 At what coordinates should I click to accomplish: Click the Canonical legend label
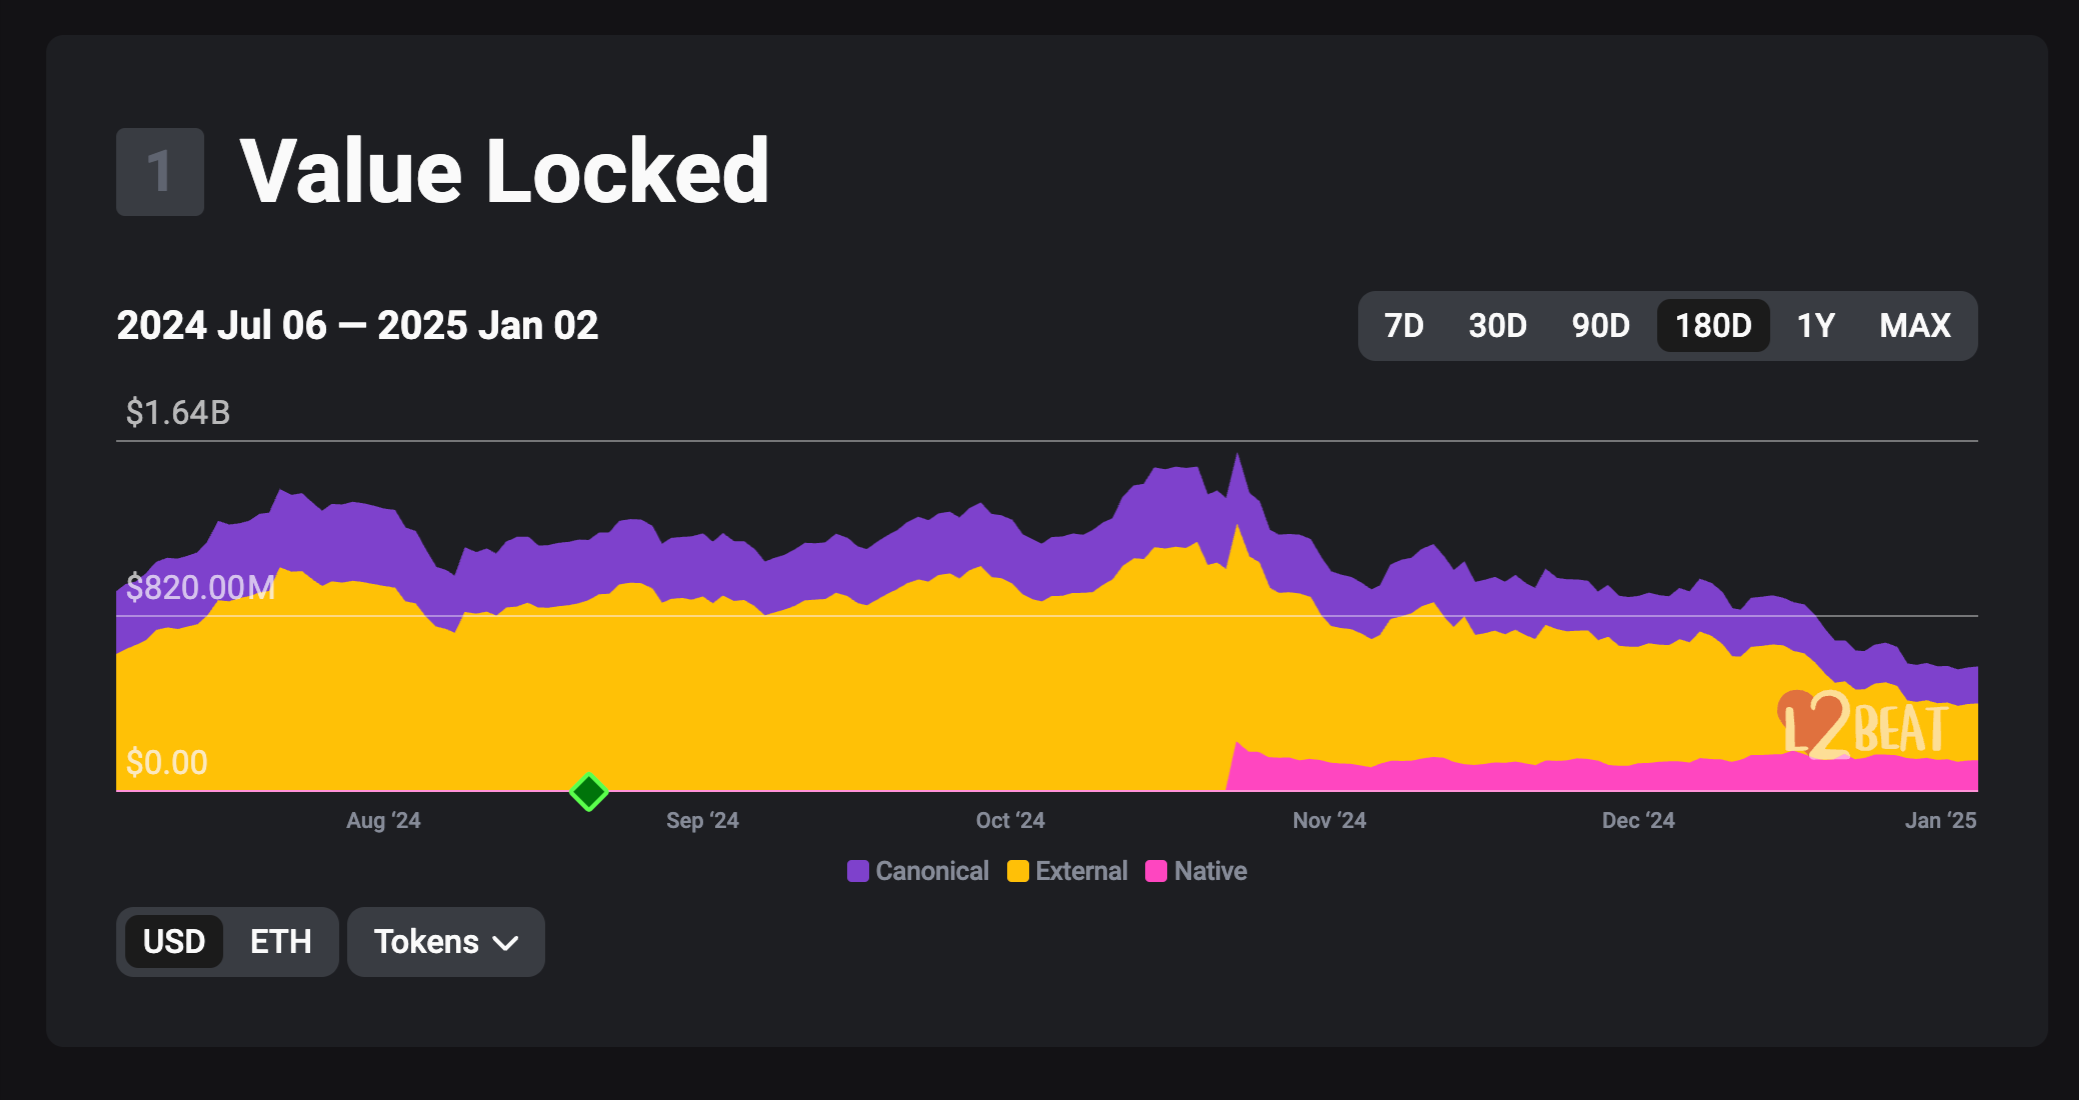[932, 871]
